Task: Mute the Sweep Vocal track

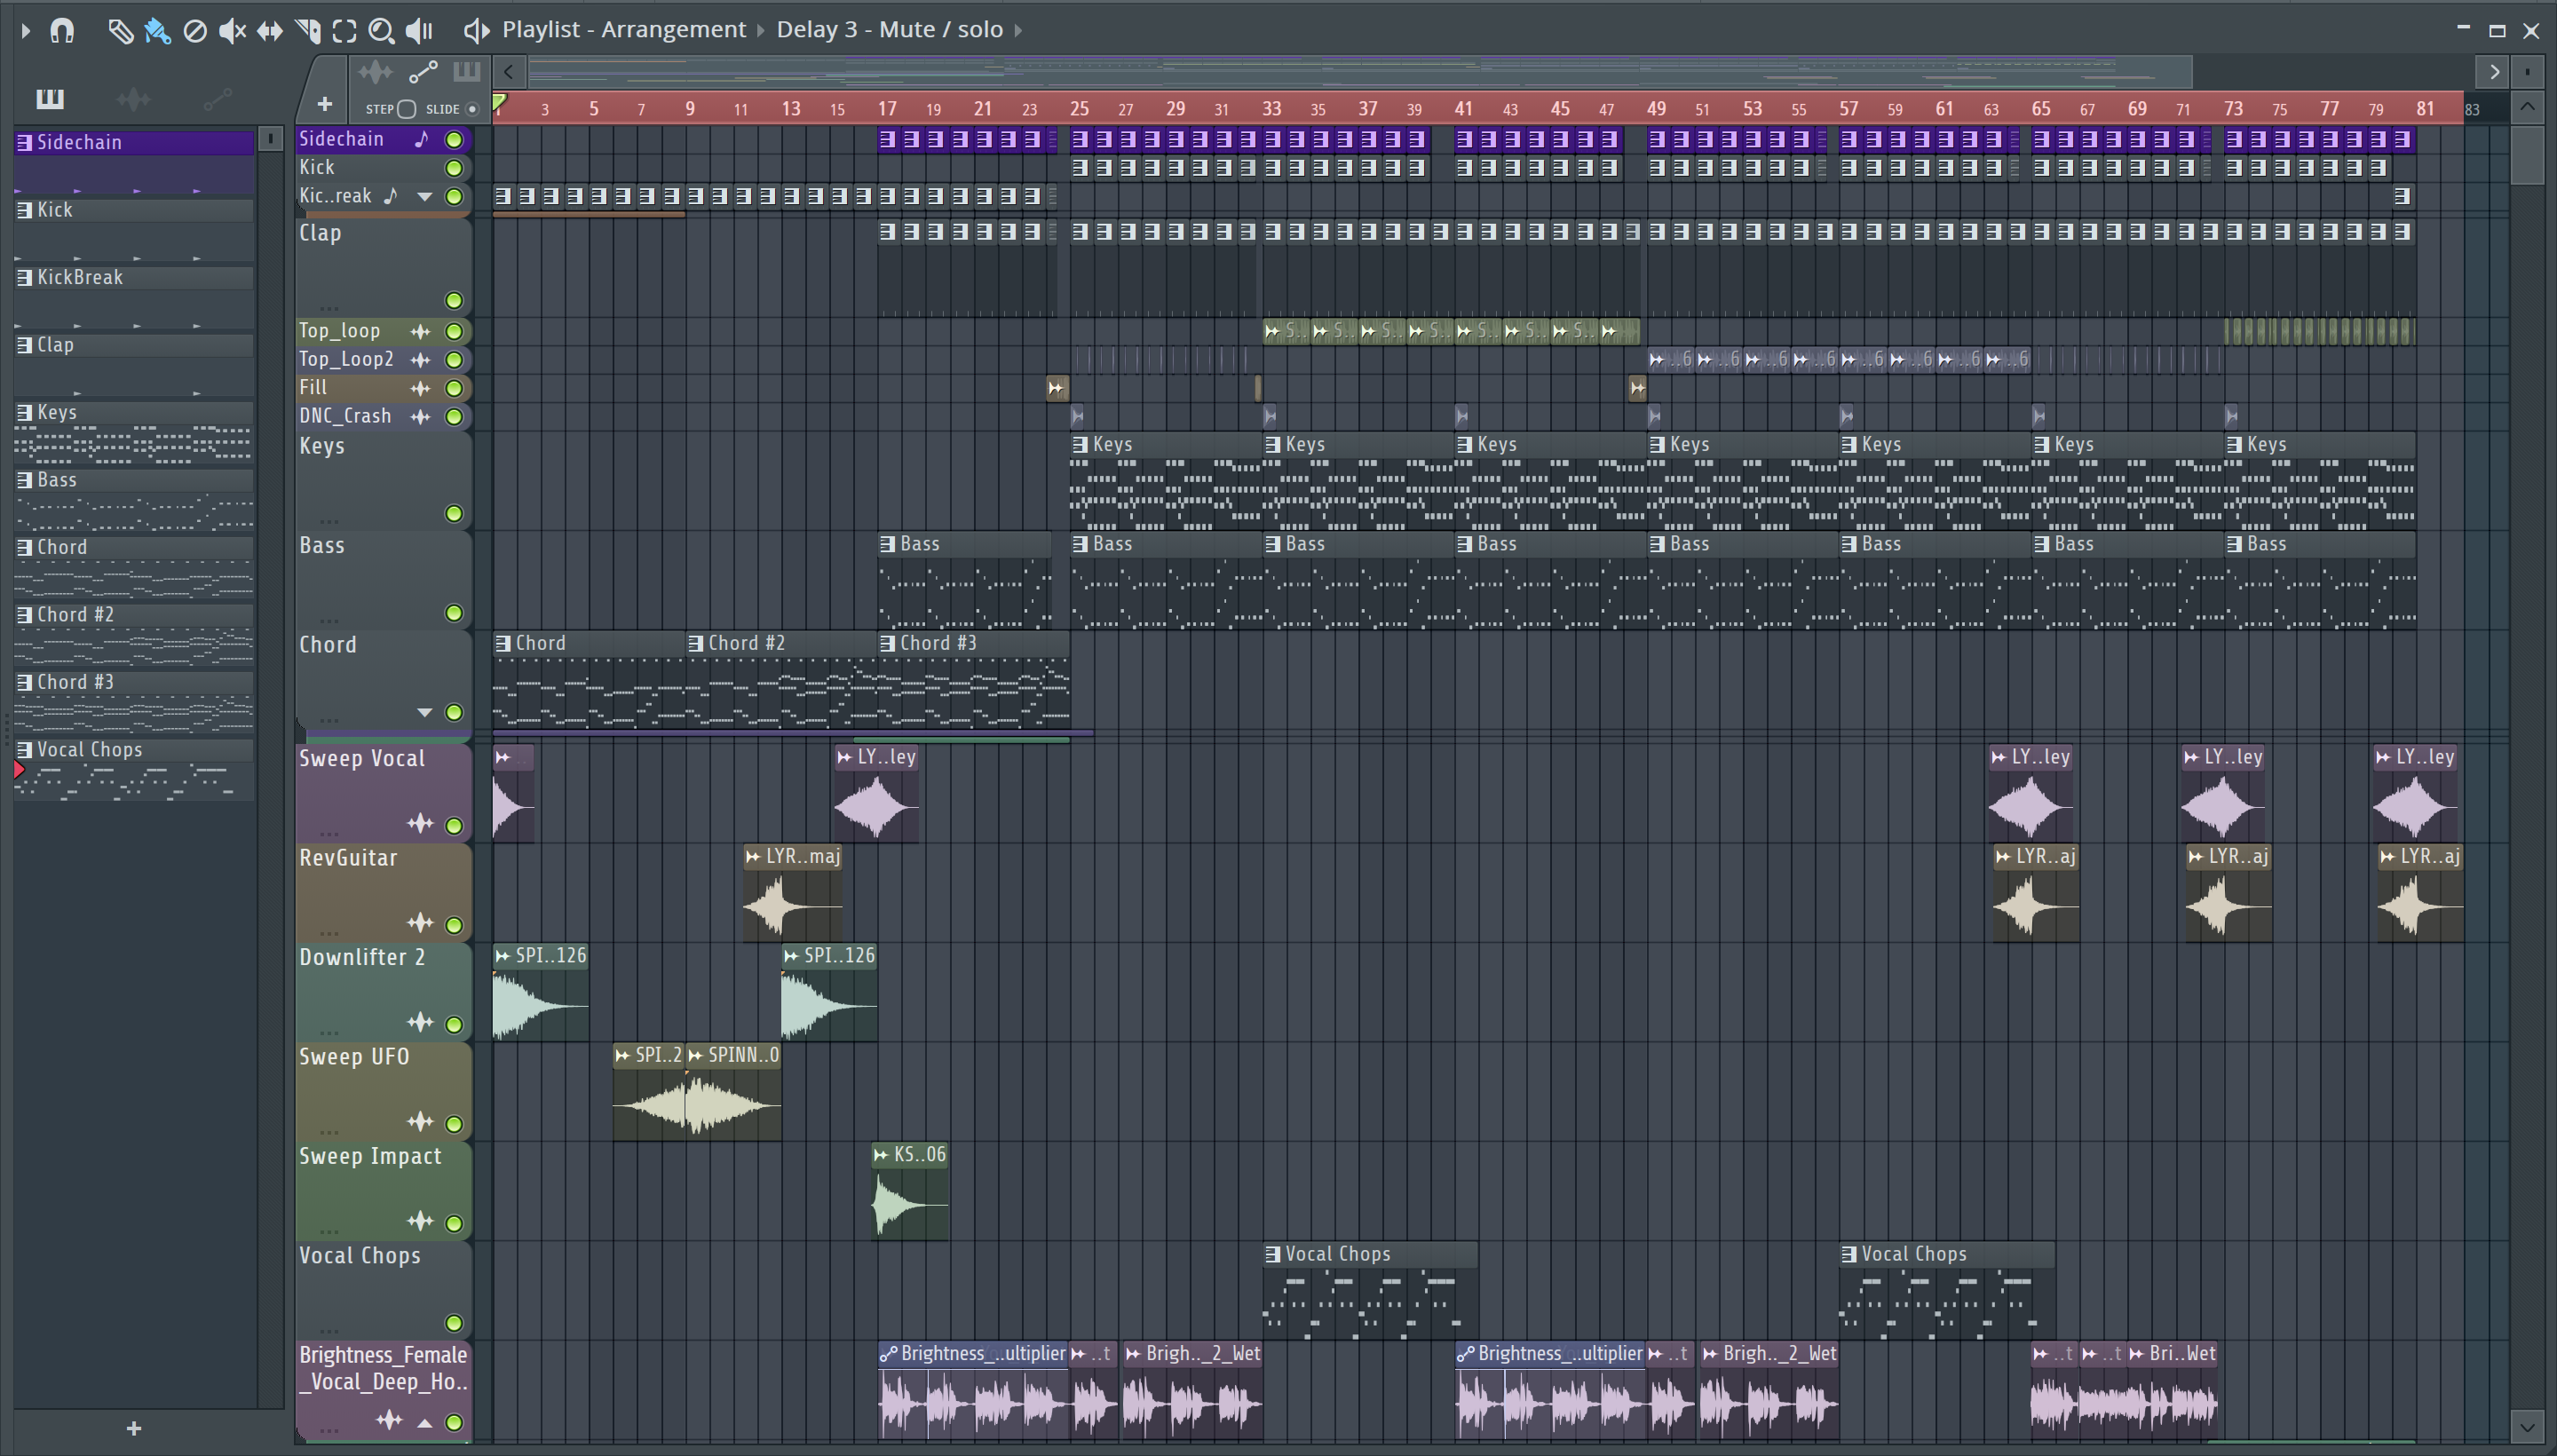Action: pos(454,825)
